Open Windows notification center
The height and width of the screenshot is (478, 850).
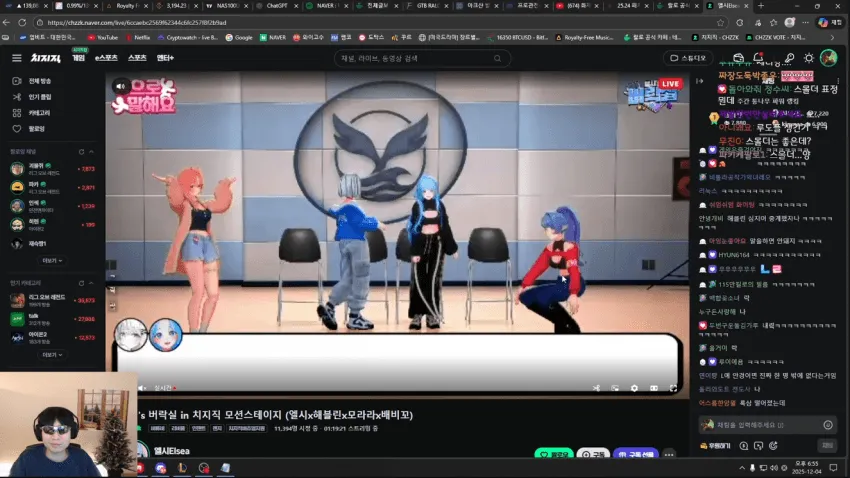pos(833,468)
